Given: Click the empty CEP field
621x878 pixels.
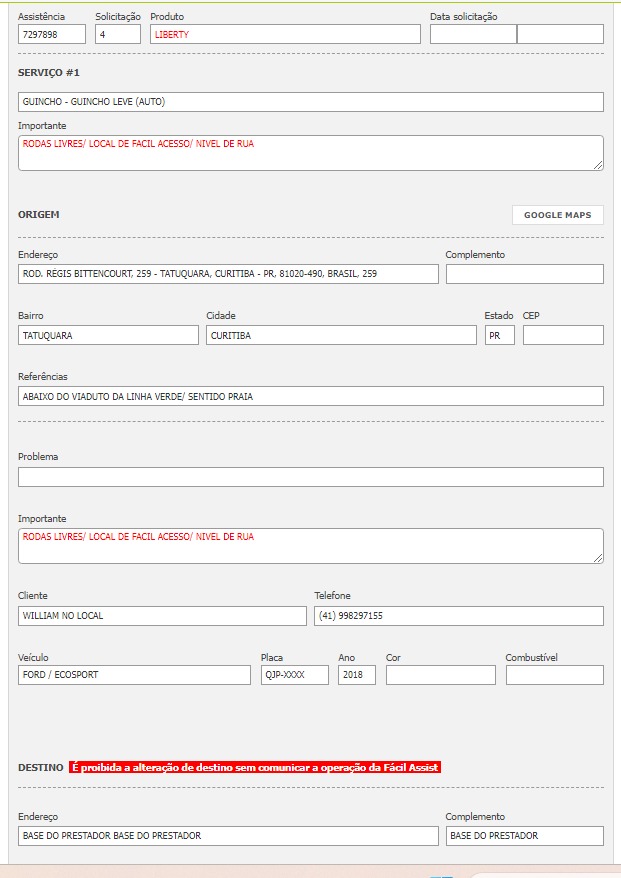Looking at the screenshot, I should tap(563, 335).
